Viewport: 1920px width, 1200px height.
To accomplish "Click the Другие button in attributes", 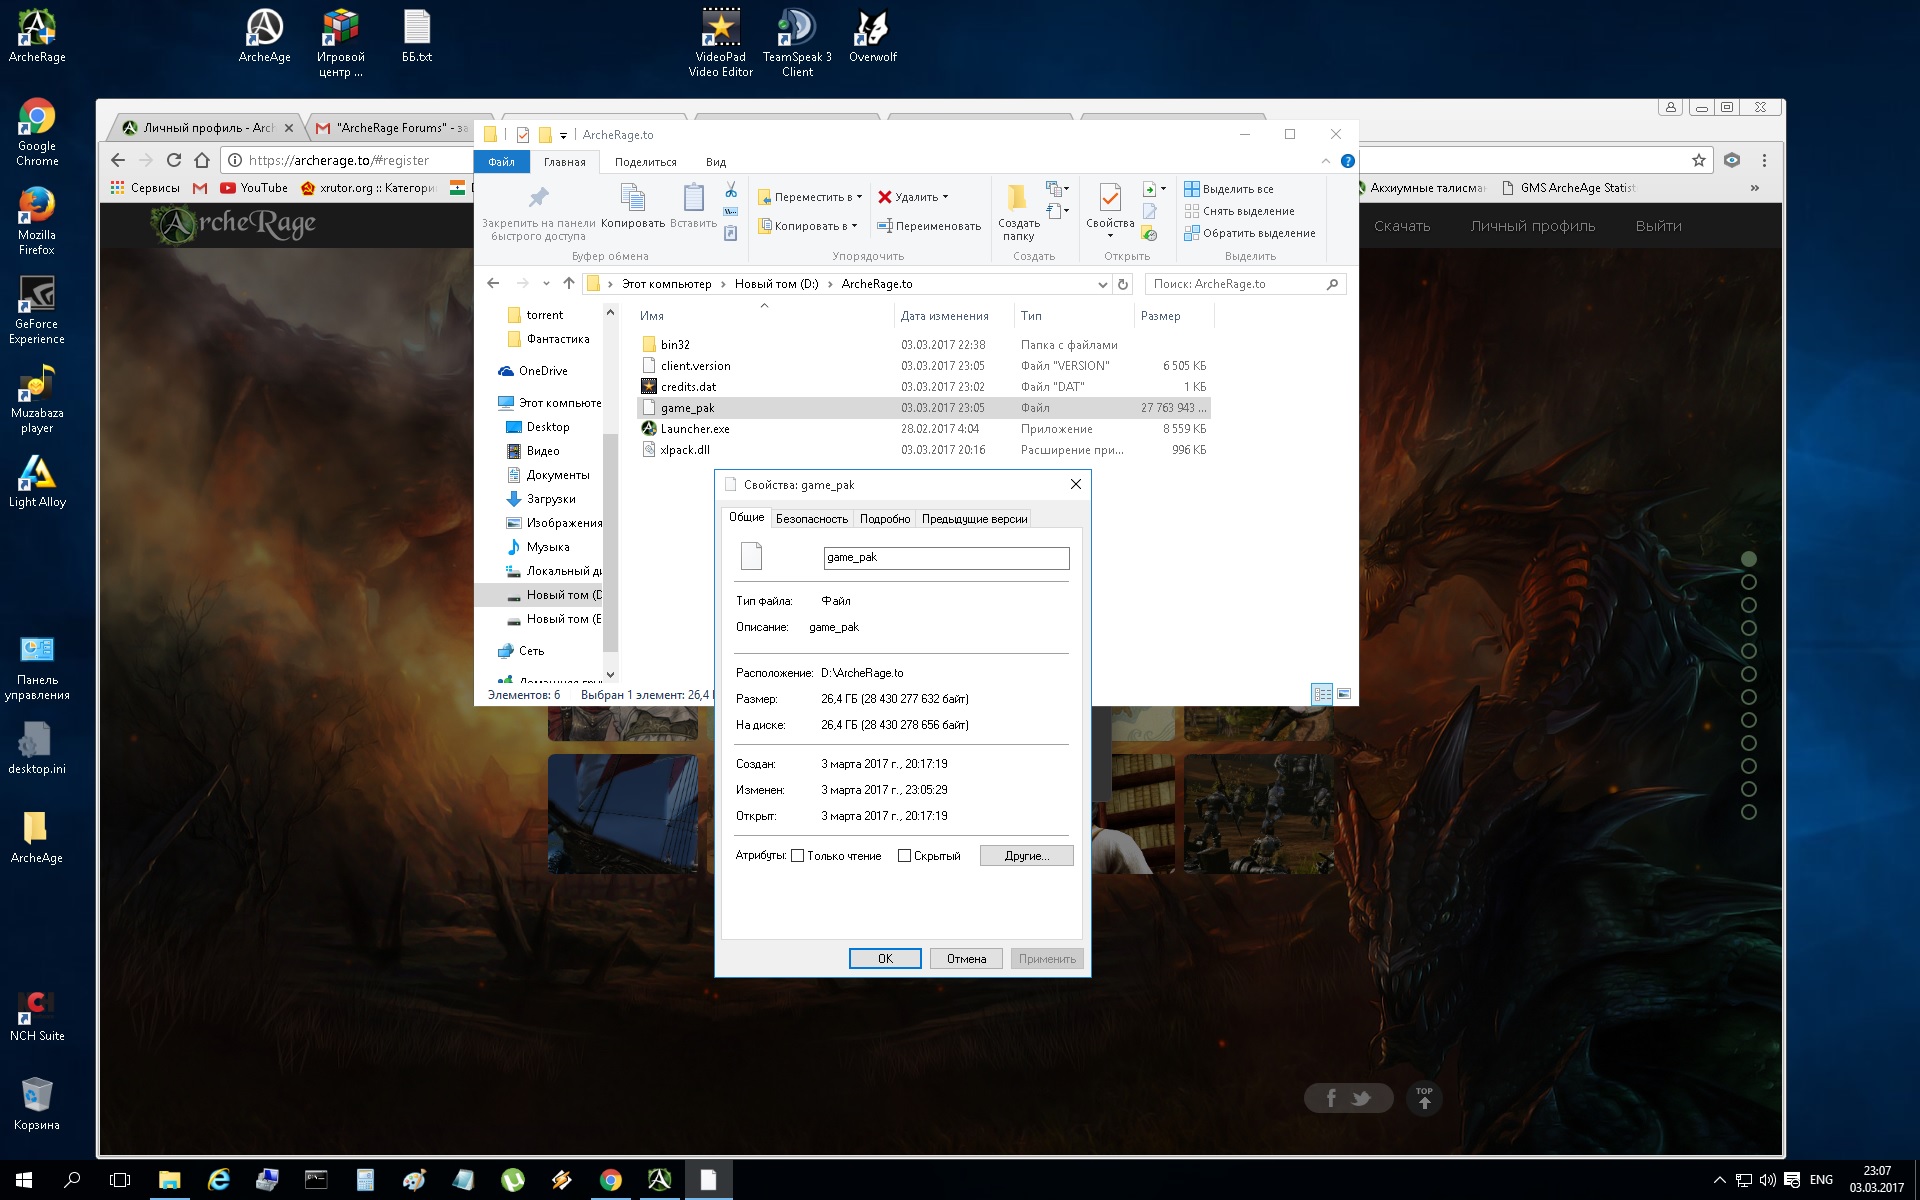I will (x=1024, y=854).
